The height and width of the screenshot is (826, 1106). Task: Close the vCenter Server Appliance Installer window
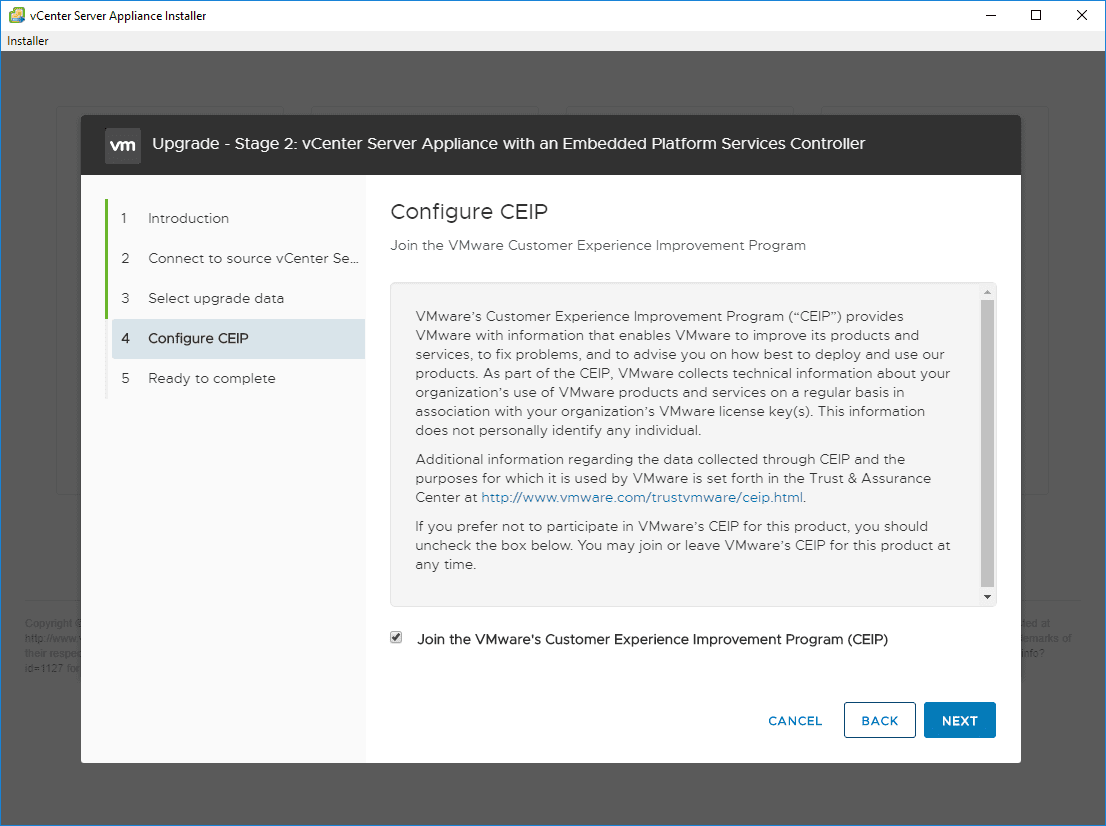pos(1082,15)
